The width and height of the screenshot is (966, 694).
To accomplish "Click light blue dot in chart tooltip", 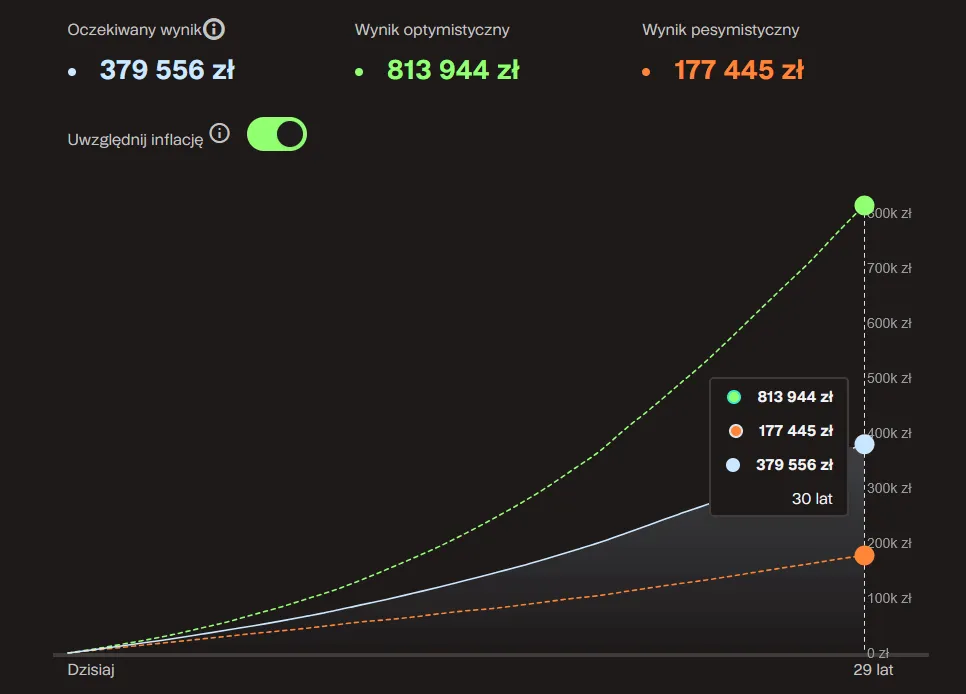I will click(734, 465).
